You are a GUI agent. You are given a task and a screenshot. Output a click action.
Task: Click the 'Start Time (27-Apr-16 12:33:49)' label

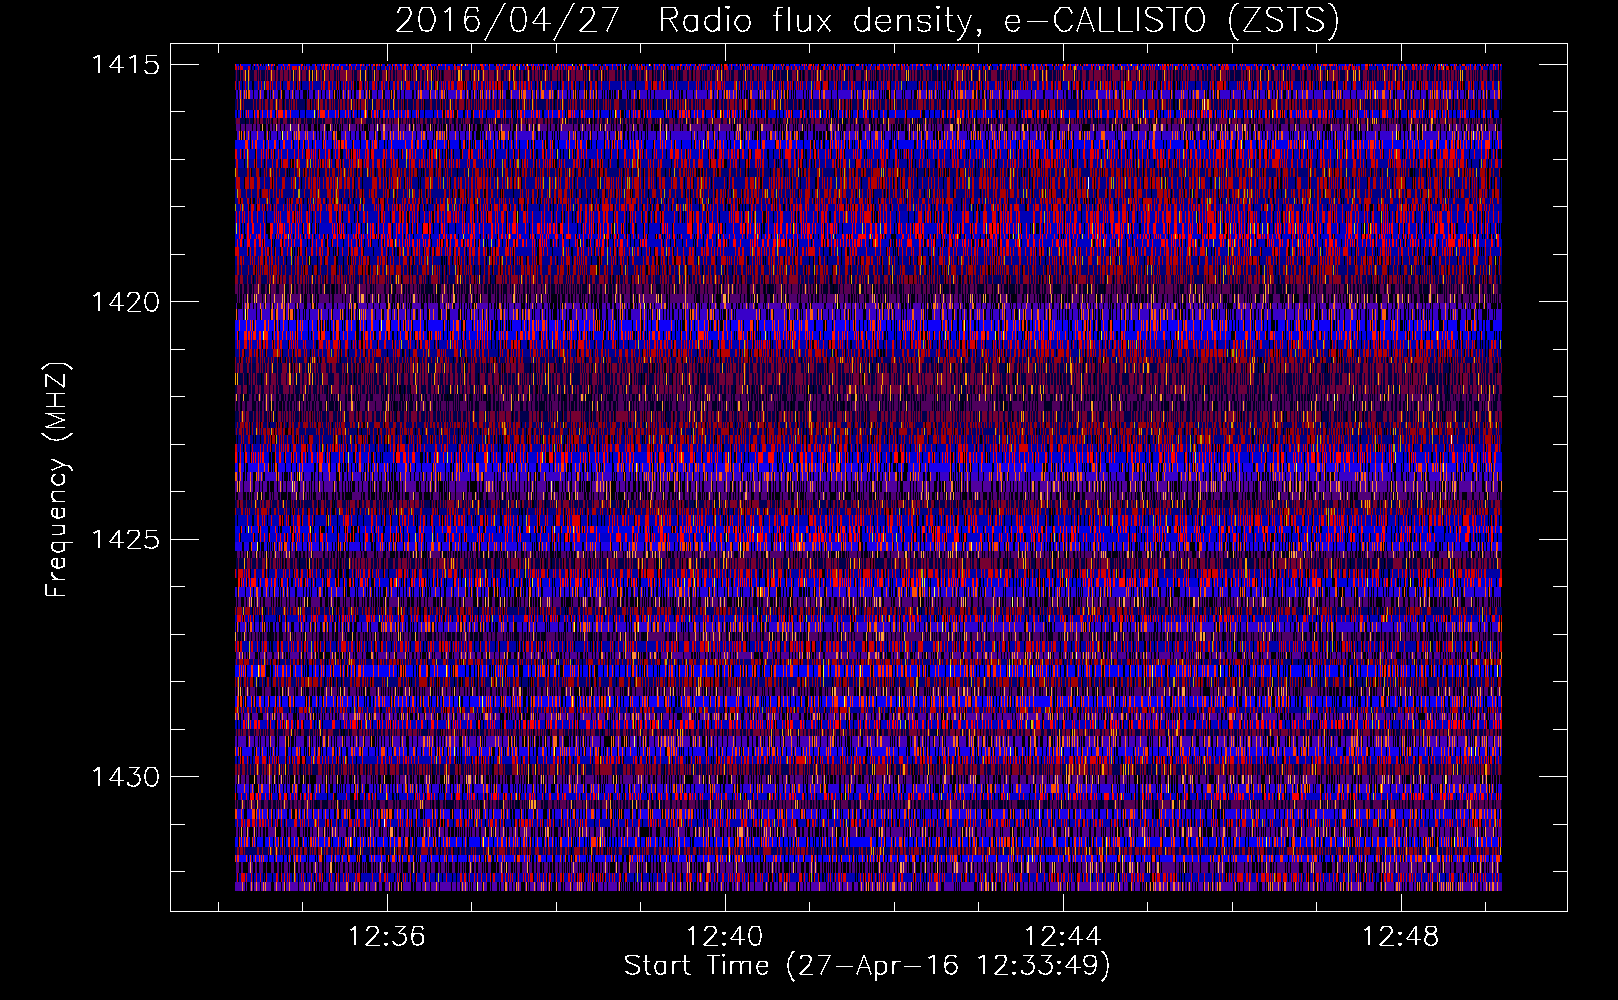867,966
